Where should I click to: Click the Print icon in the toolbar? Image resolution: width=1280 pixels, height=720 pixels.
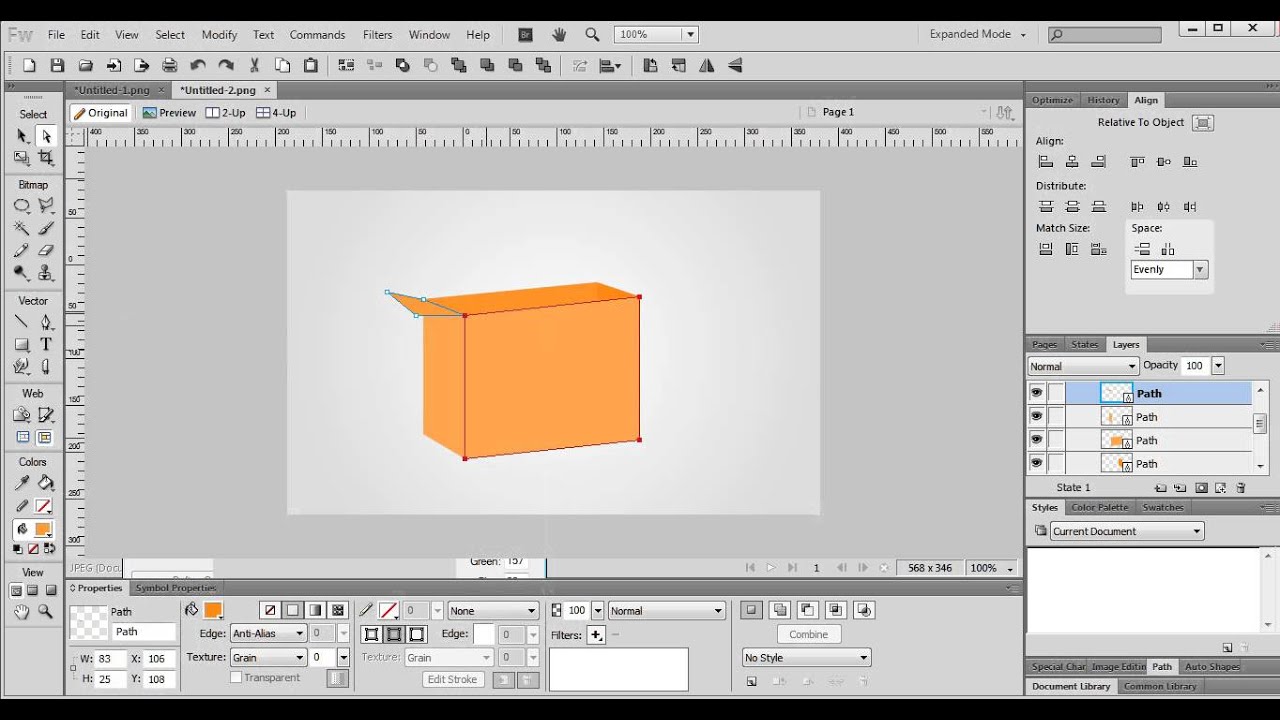[170, 66]
